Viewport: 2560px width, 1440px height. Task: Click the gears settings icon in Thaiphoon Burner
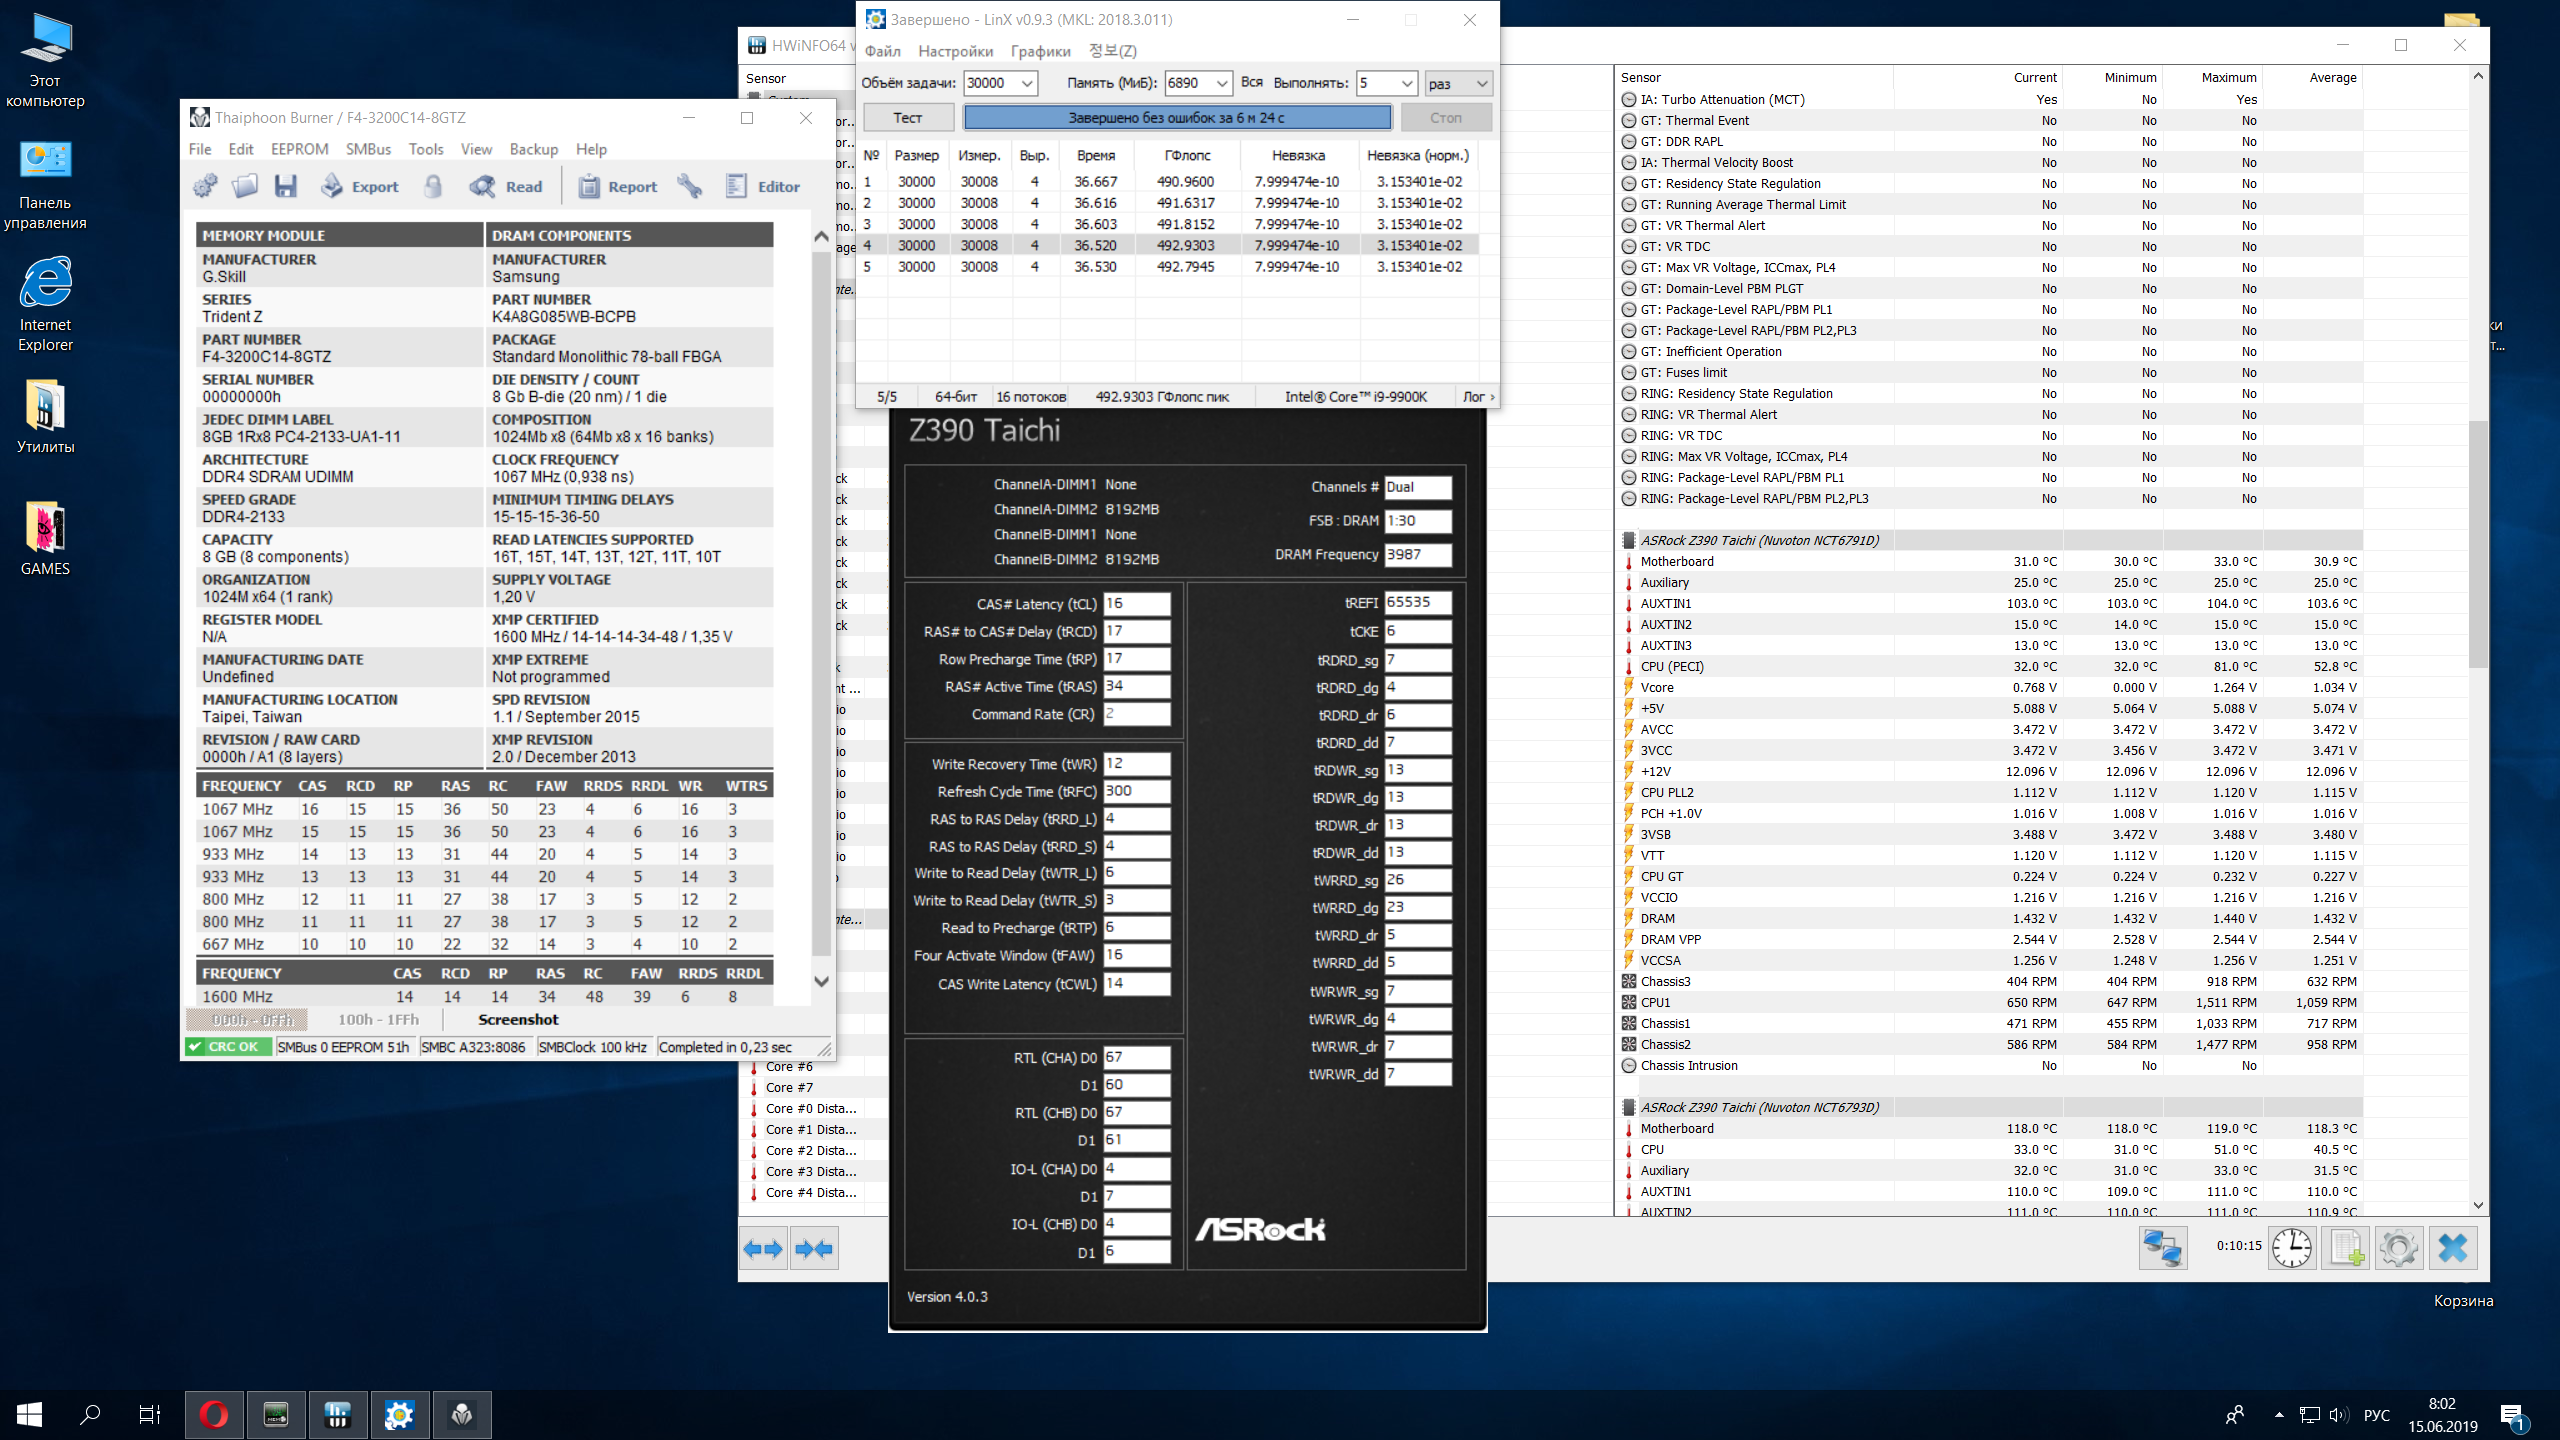pos(206,186)
